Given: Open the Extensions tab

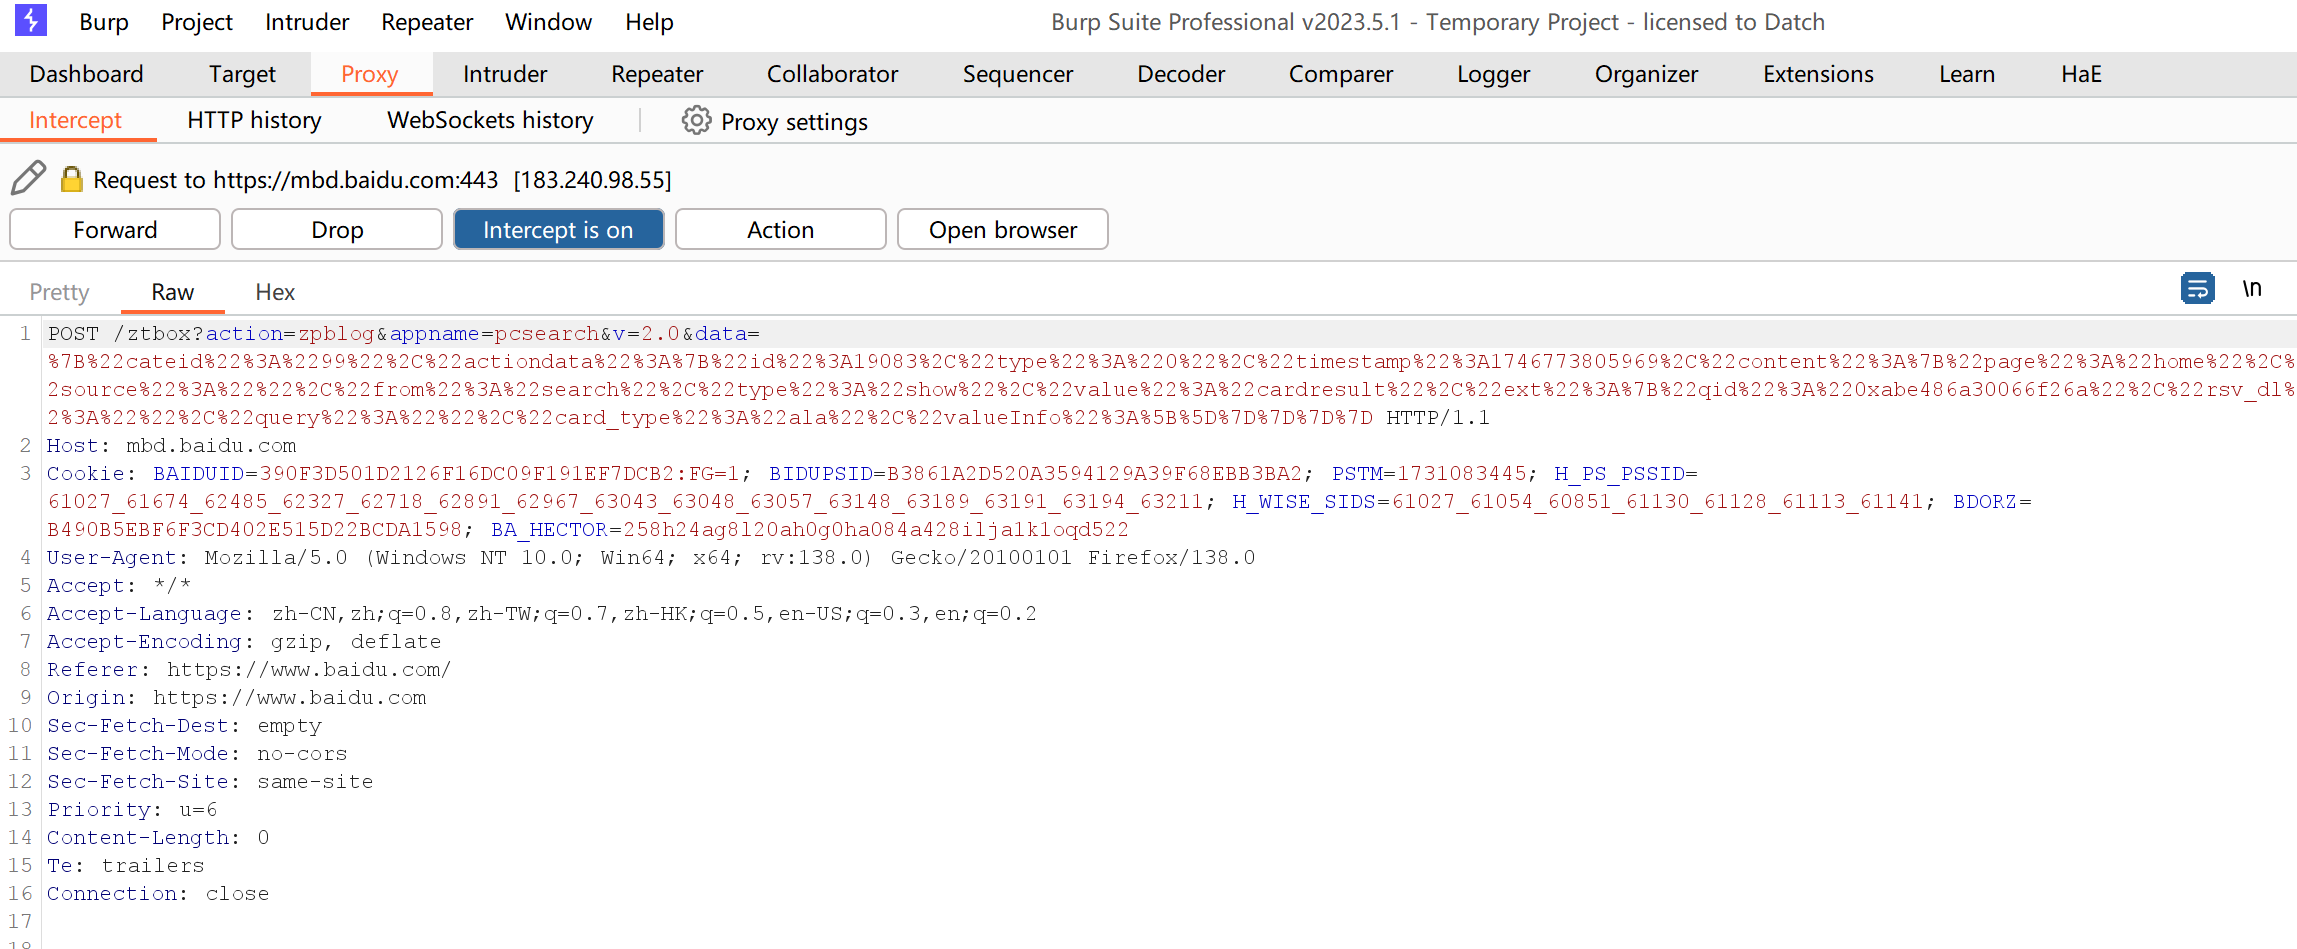Looking at the screenshot, I should [1818, 74].
